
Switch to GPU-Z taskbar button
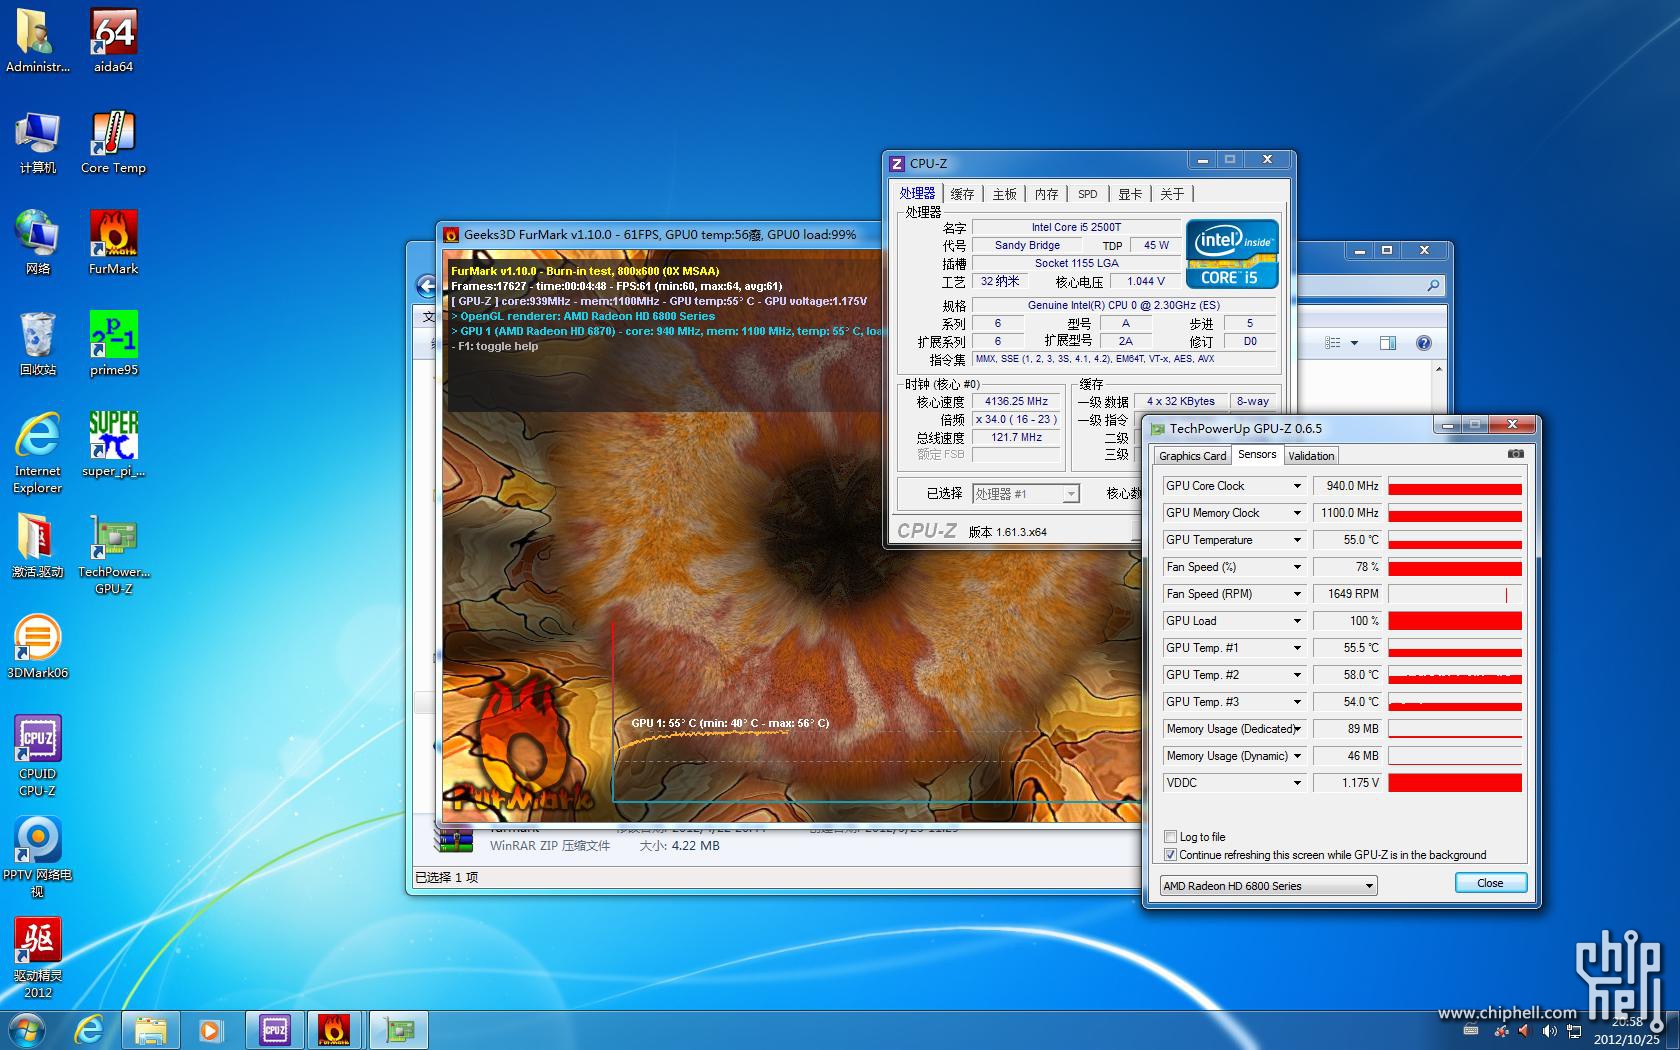click(399, 1030)
